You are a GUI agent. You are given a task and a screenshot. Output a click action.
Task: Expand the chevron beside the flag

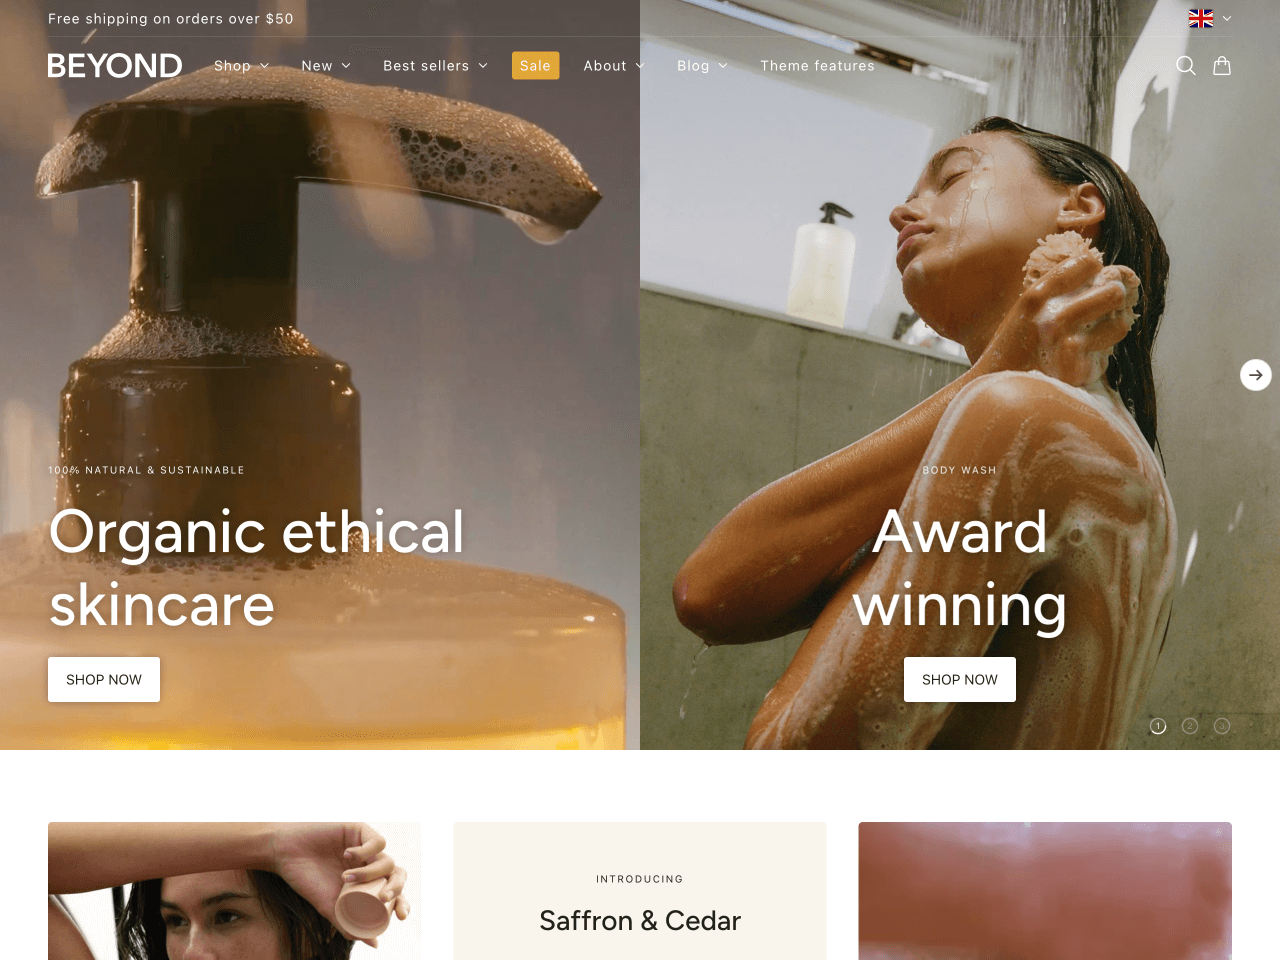coord(1227,18)
